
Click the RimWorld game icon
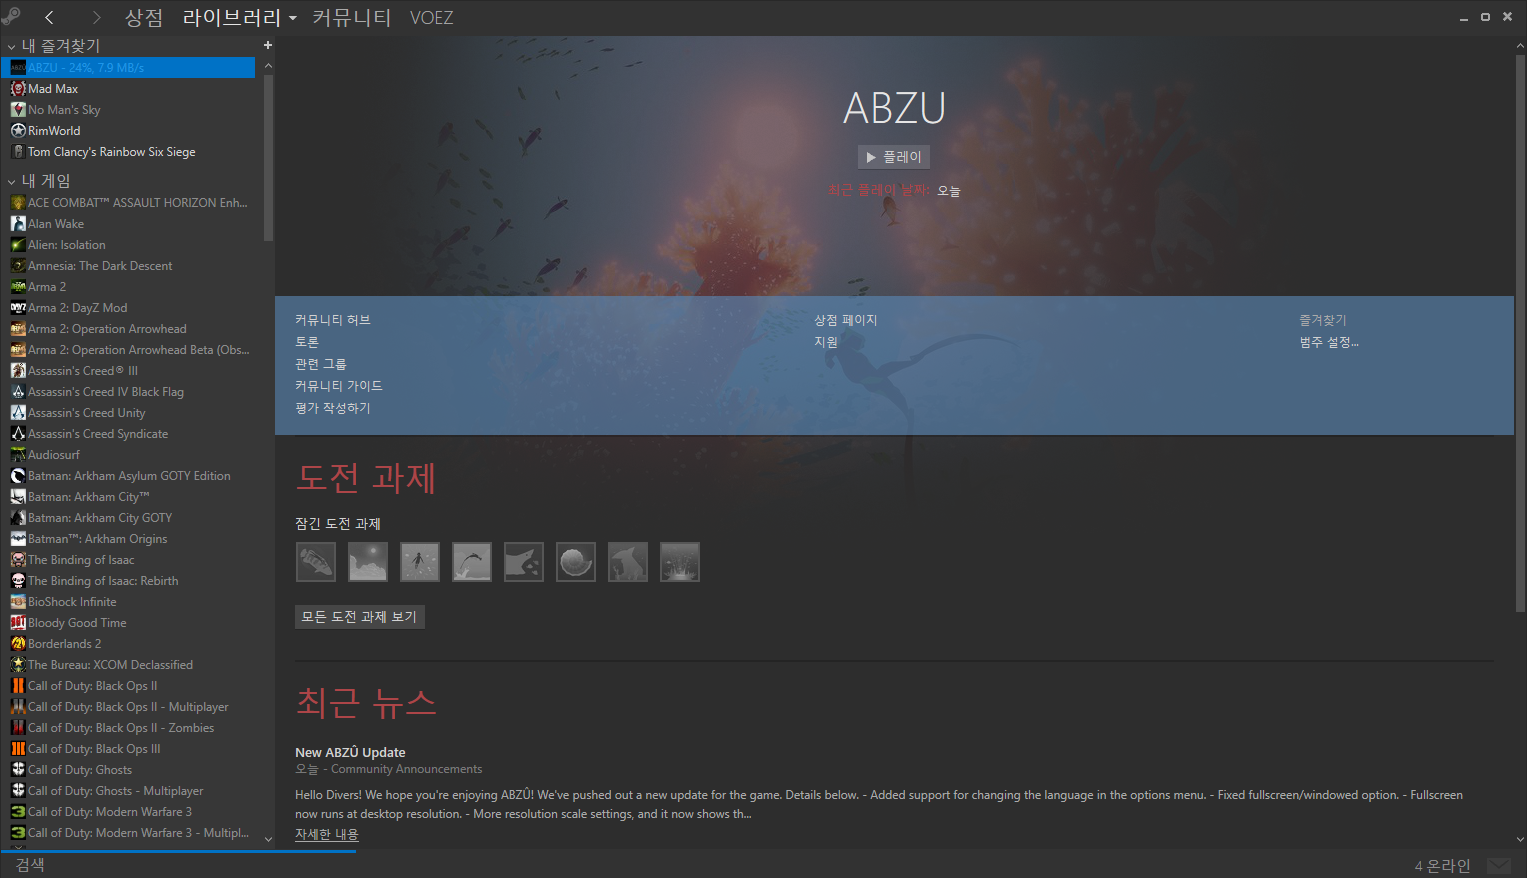(x=18, y=131)
